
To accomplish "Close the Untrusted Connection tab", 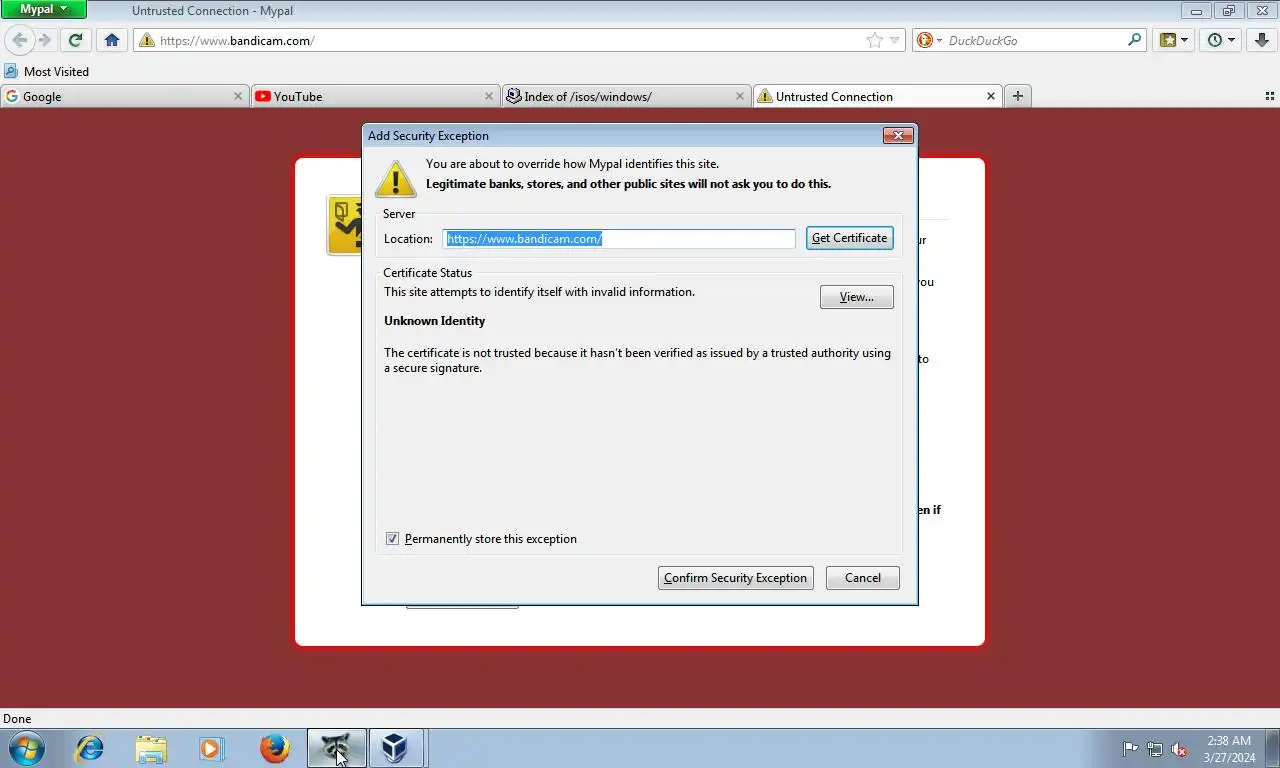I will point(991,96).
